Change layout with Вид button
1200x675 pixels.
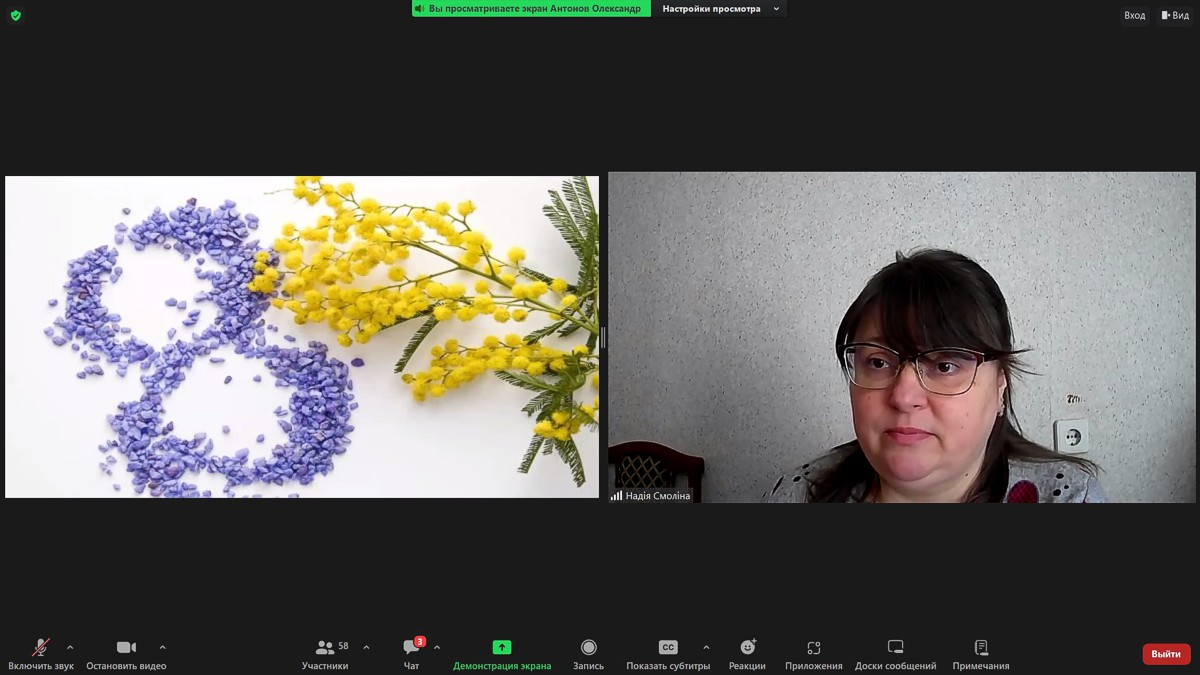[1175, 15]
